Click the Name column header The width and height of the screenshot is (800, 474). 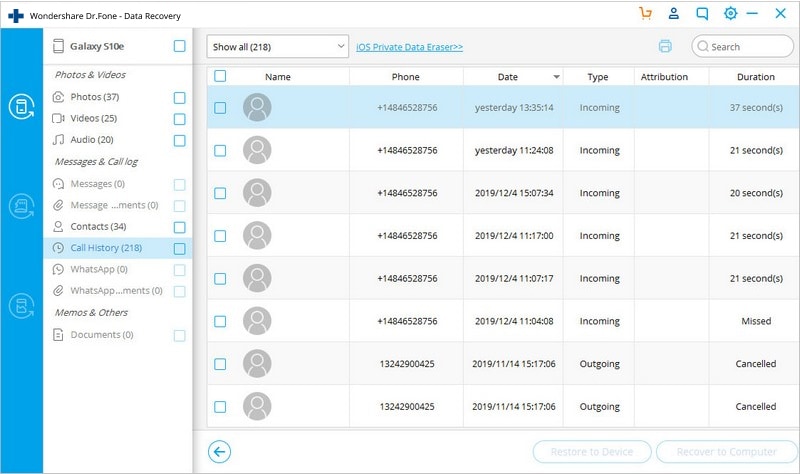coord(278,77)
